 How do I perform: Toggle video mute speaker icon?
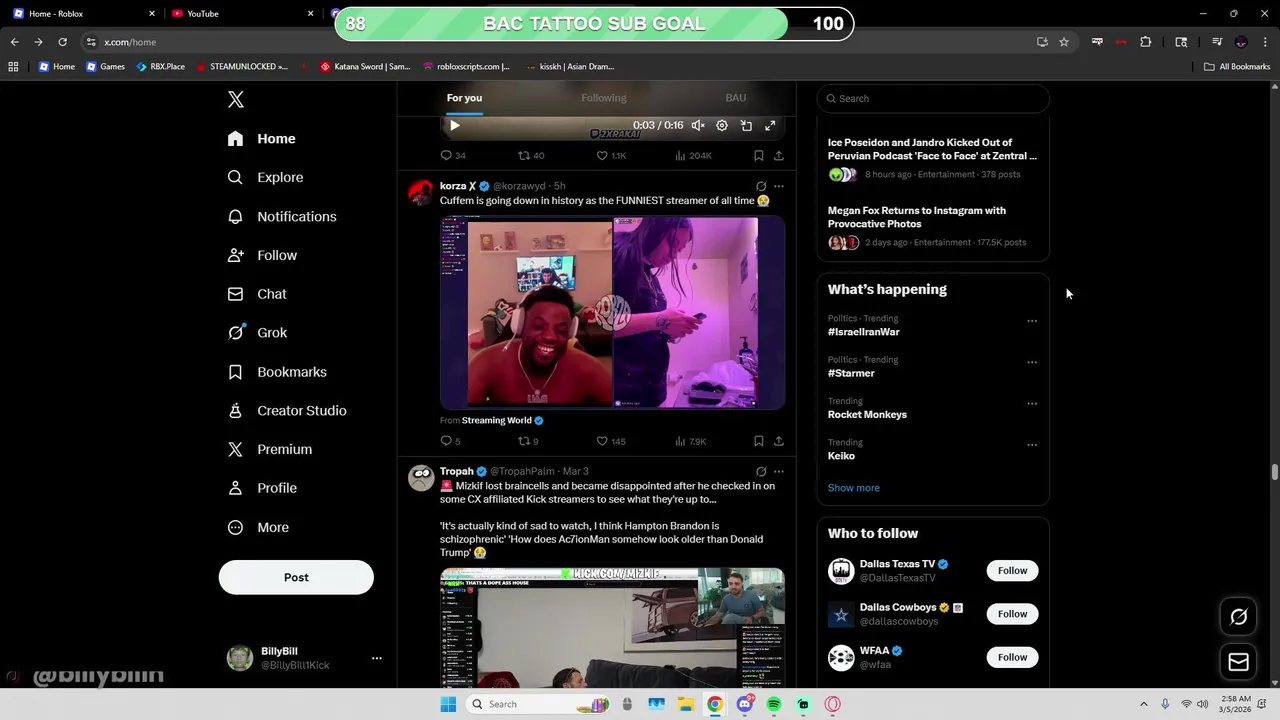pyautogui.click(x=698, y=126)
